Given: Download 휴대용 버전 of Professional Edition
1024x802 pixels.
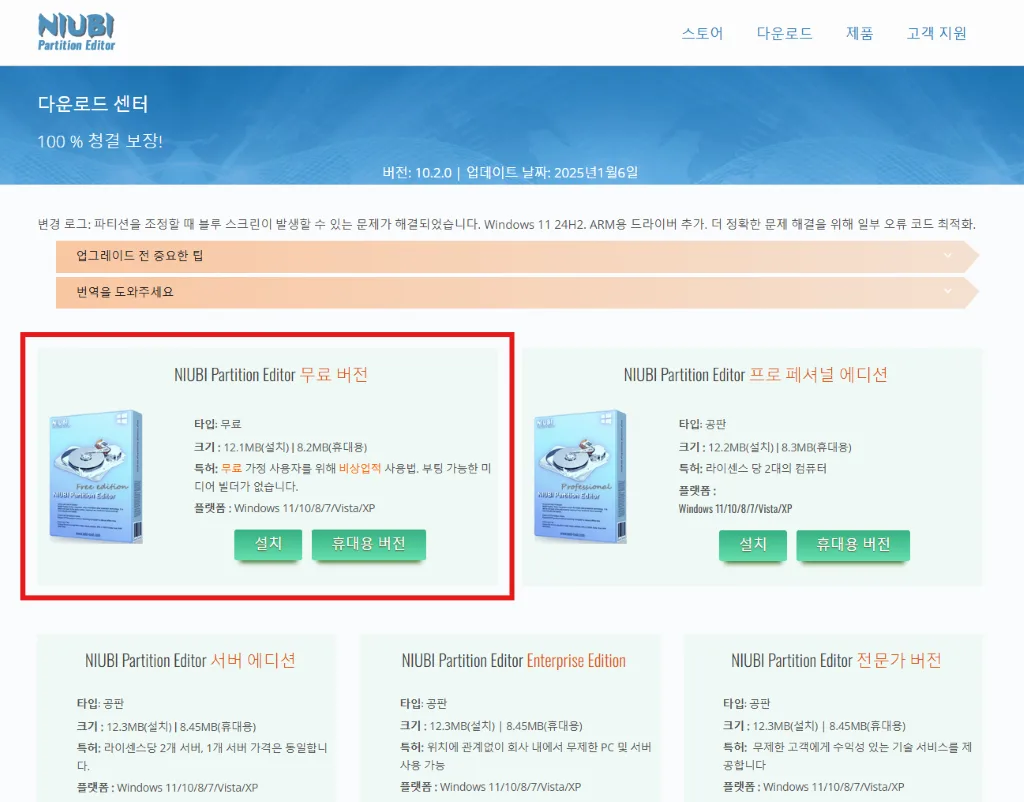Looking at the screenshot, I should [x=853, y=544].
